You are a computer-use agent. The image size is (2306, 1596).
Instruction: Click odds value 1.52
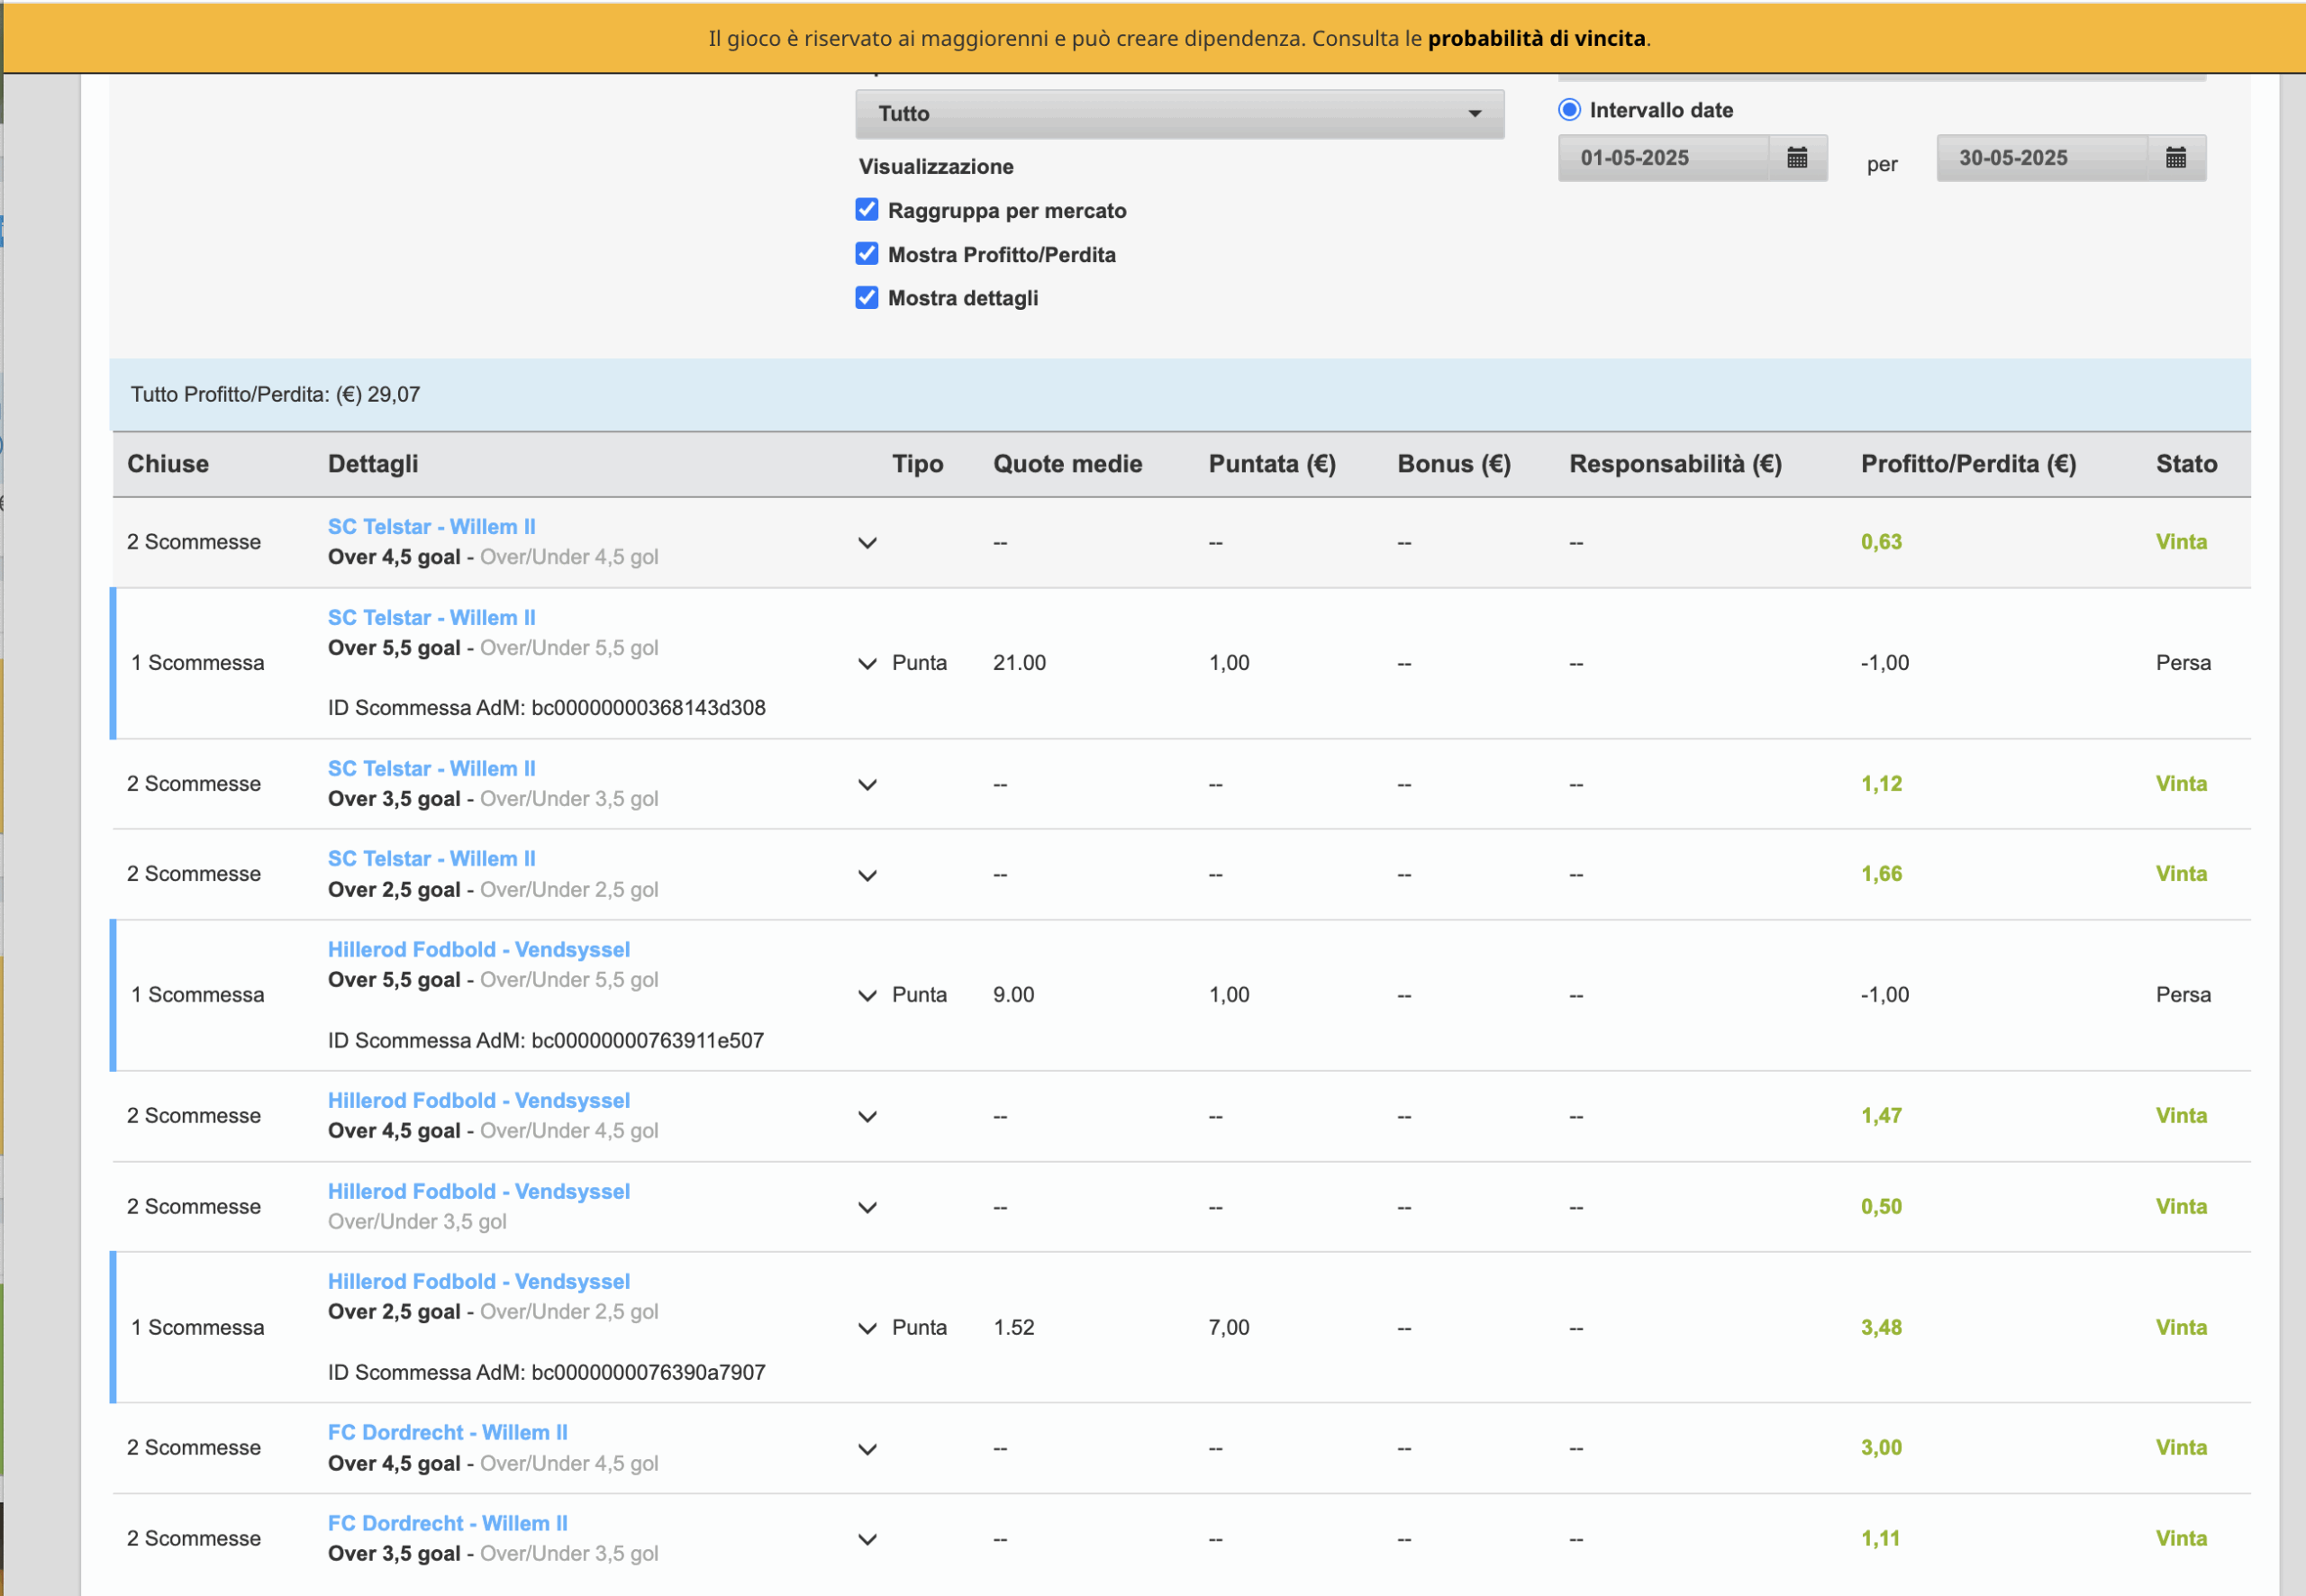click(x=1013, y=1328)
